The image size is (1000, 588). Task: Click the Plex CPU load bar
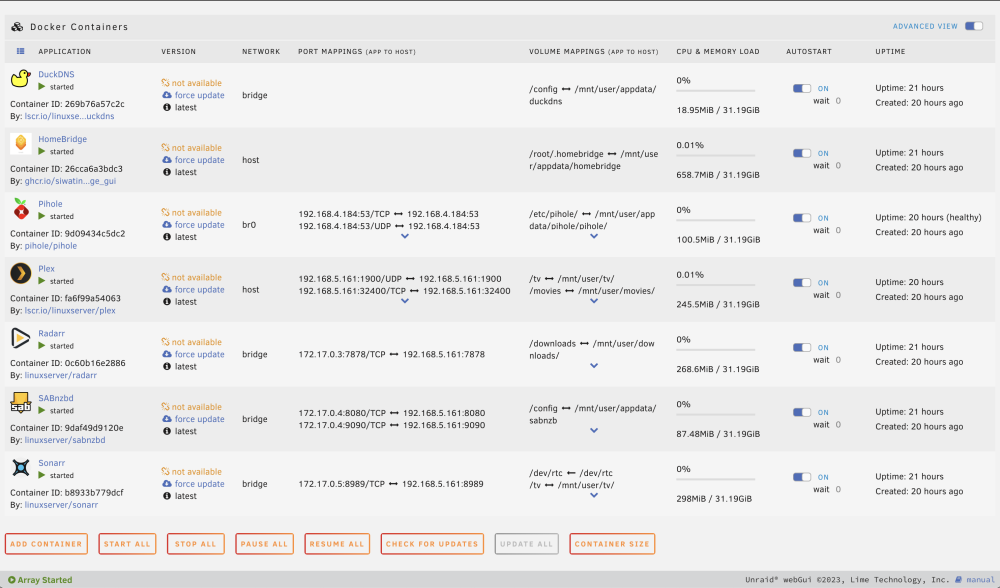716,285
